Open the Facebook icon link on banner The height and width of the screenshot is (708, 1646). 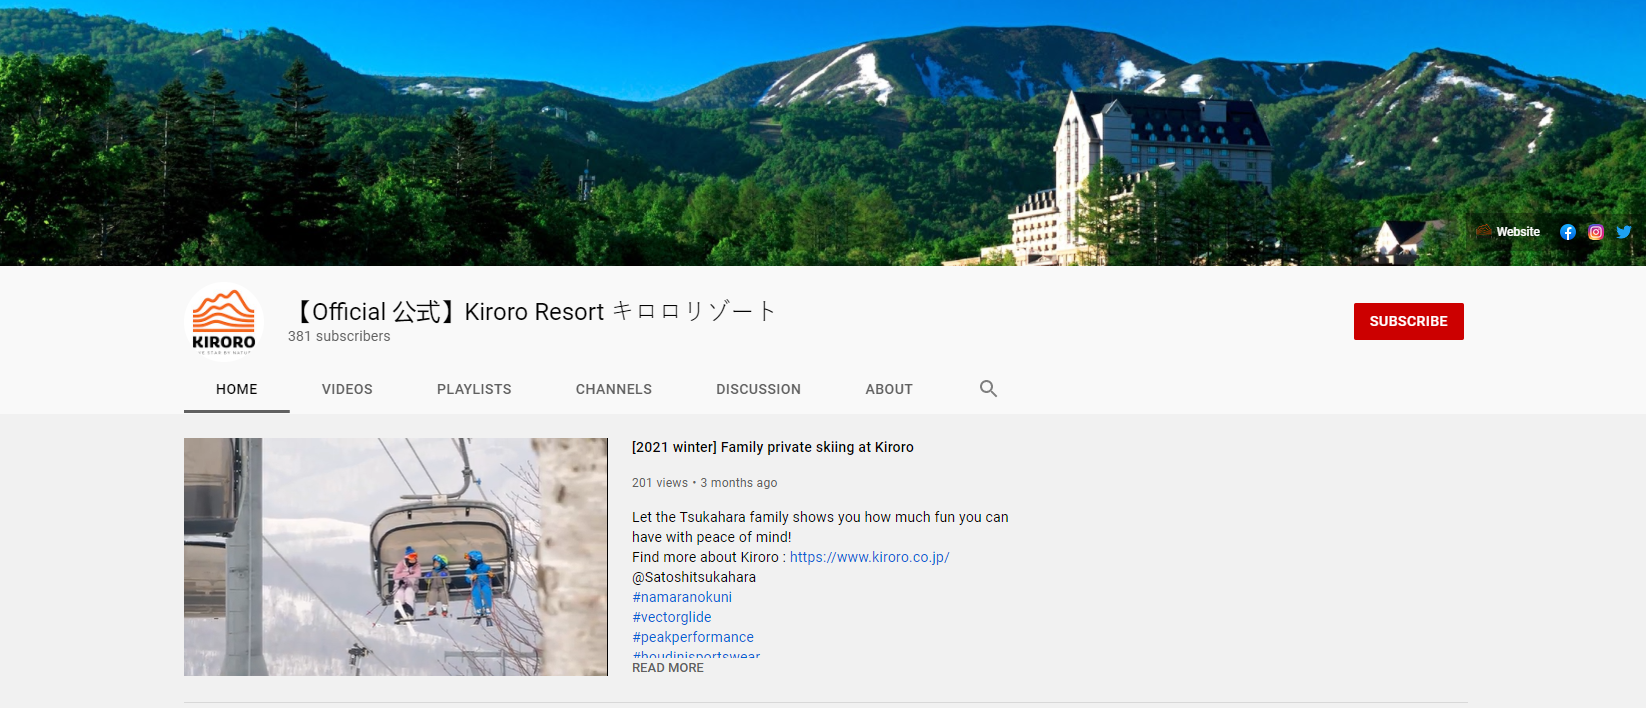click(1567, 232)
